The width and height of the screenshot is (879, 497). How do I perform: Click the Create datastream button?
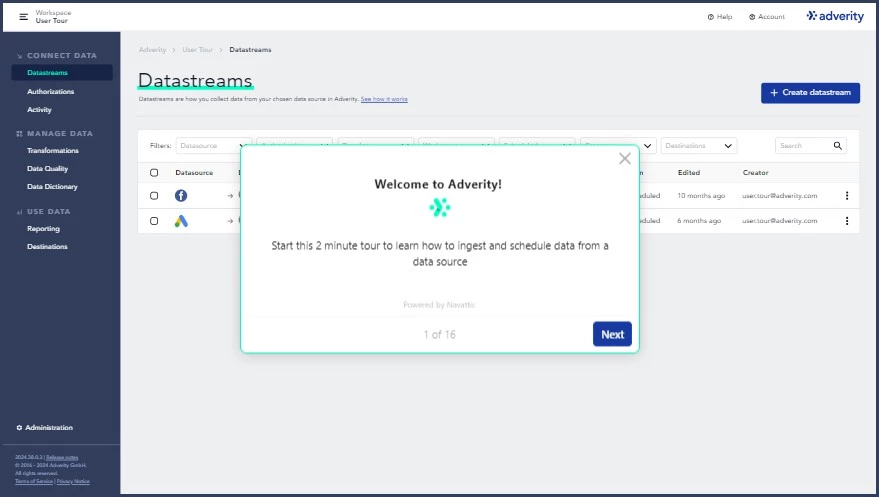[x=810, y=93]
